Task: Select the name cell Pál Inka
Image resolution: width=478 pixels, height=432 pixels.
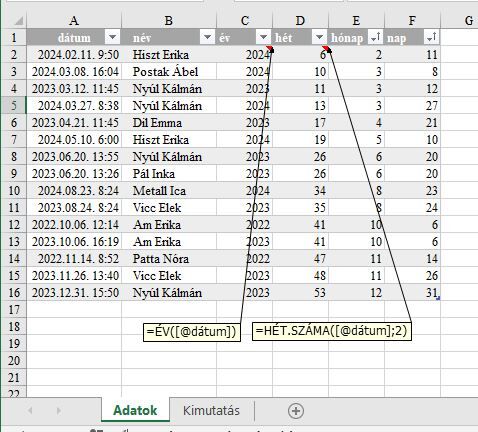Action: pos(169,173)
